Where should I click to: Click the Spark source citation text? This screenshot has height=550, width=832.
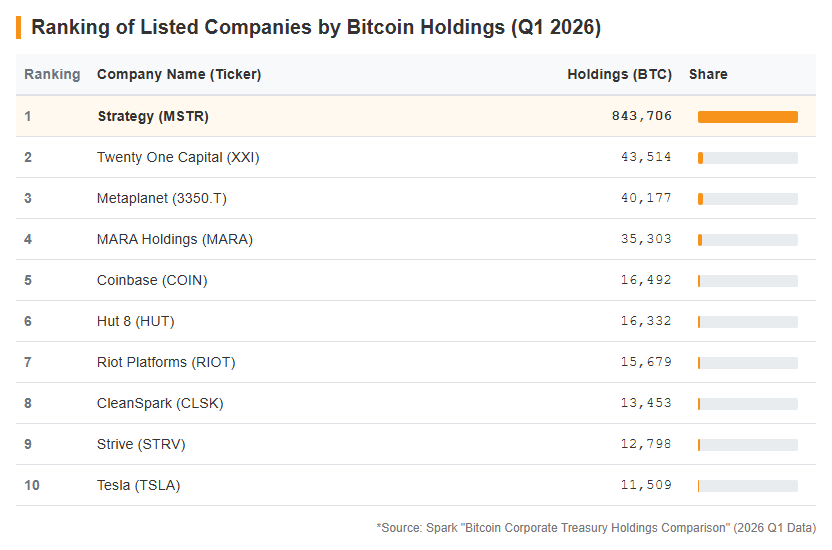(596, 528)
